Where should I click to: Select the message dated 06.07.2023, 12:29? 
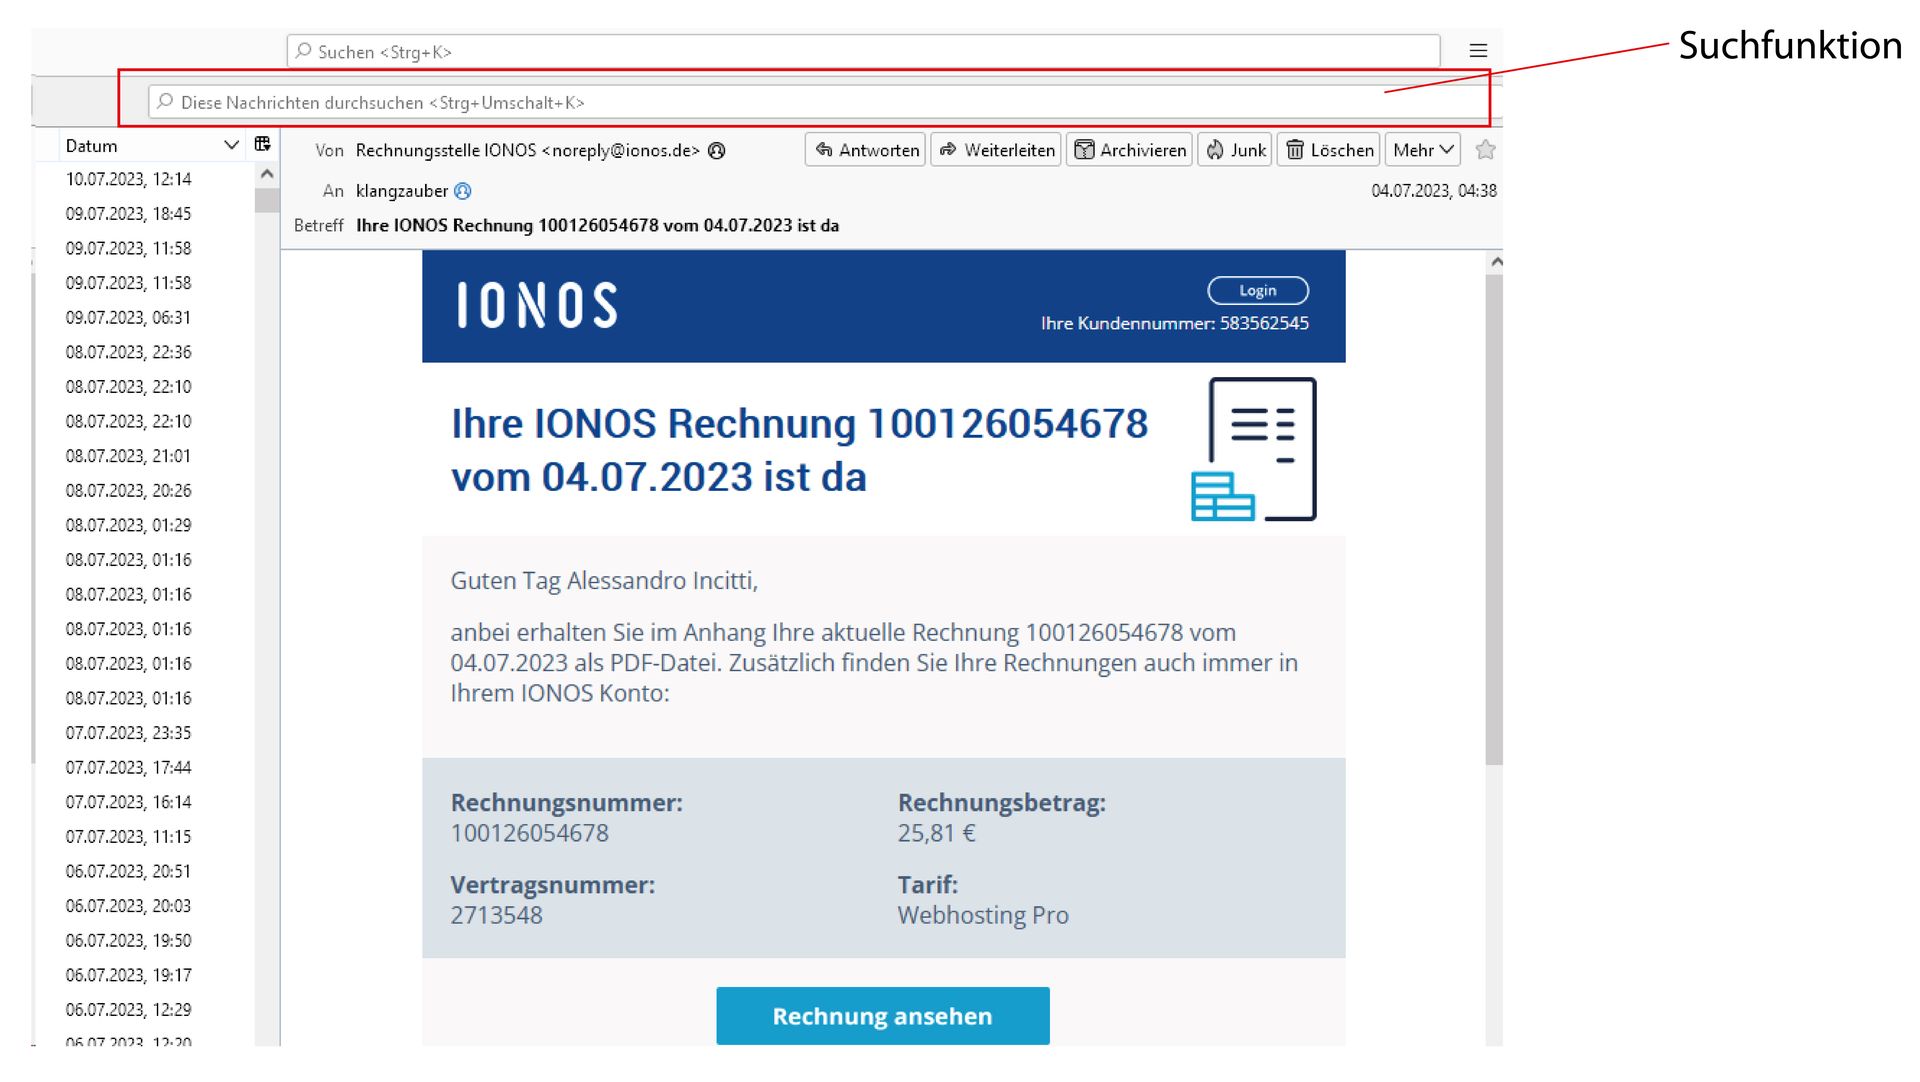(x=129, y=1010)
